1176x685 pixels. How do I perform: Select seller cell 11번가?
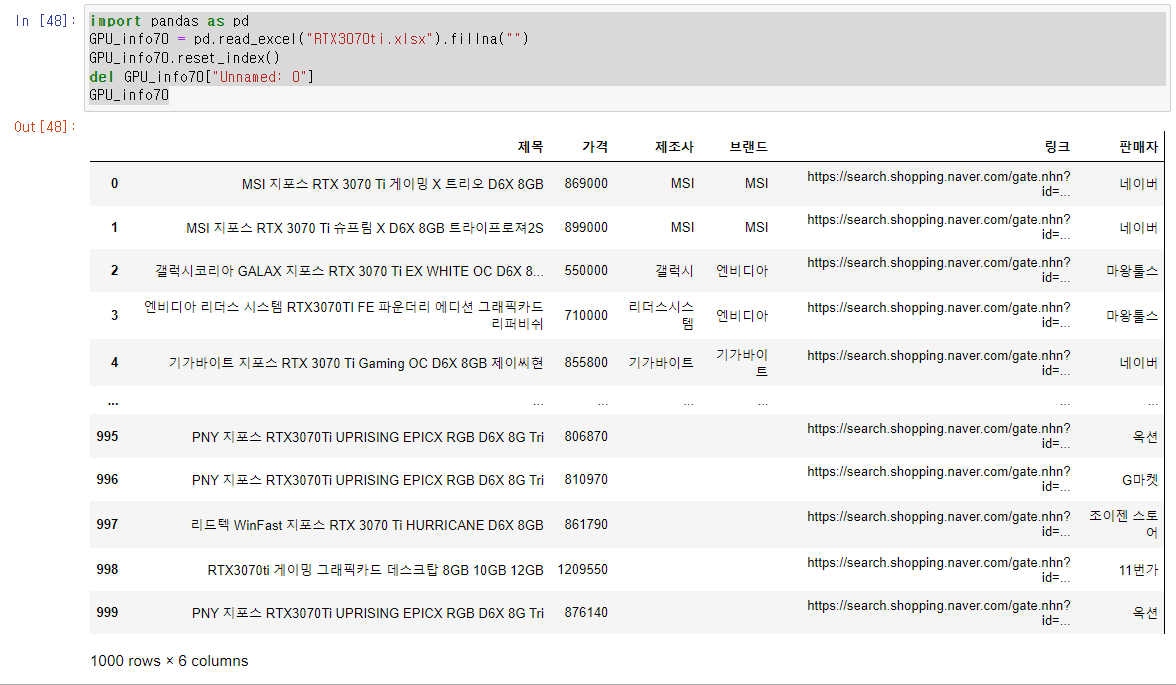1138,570
